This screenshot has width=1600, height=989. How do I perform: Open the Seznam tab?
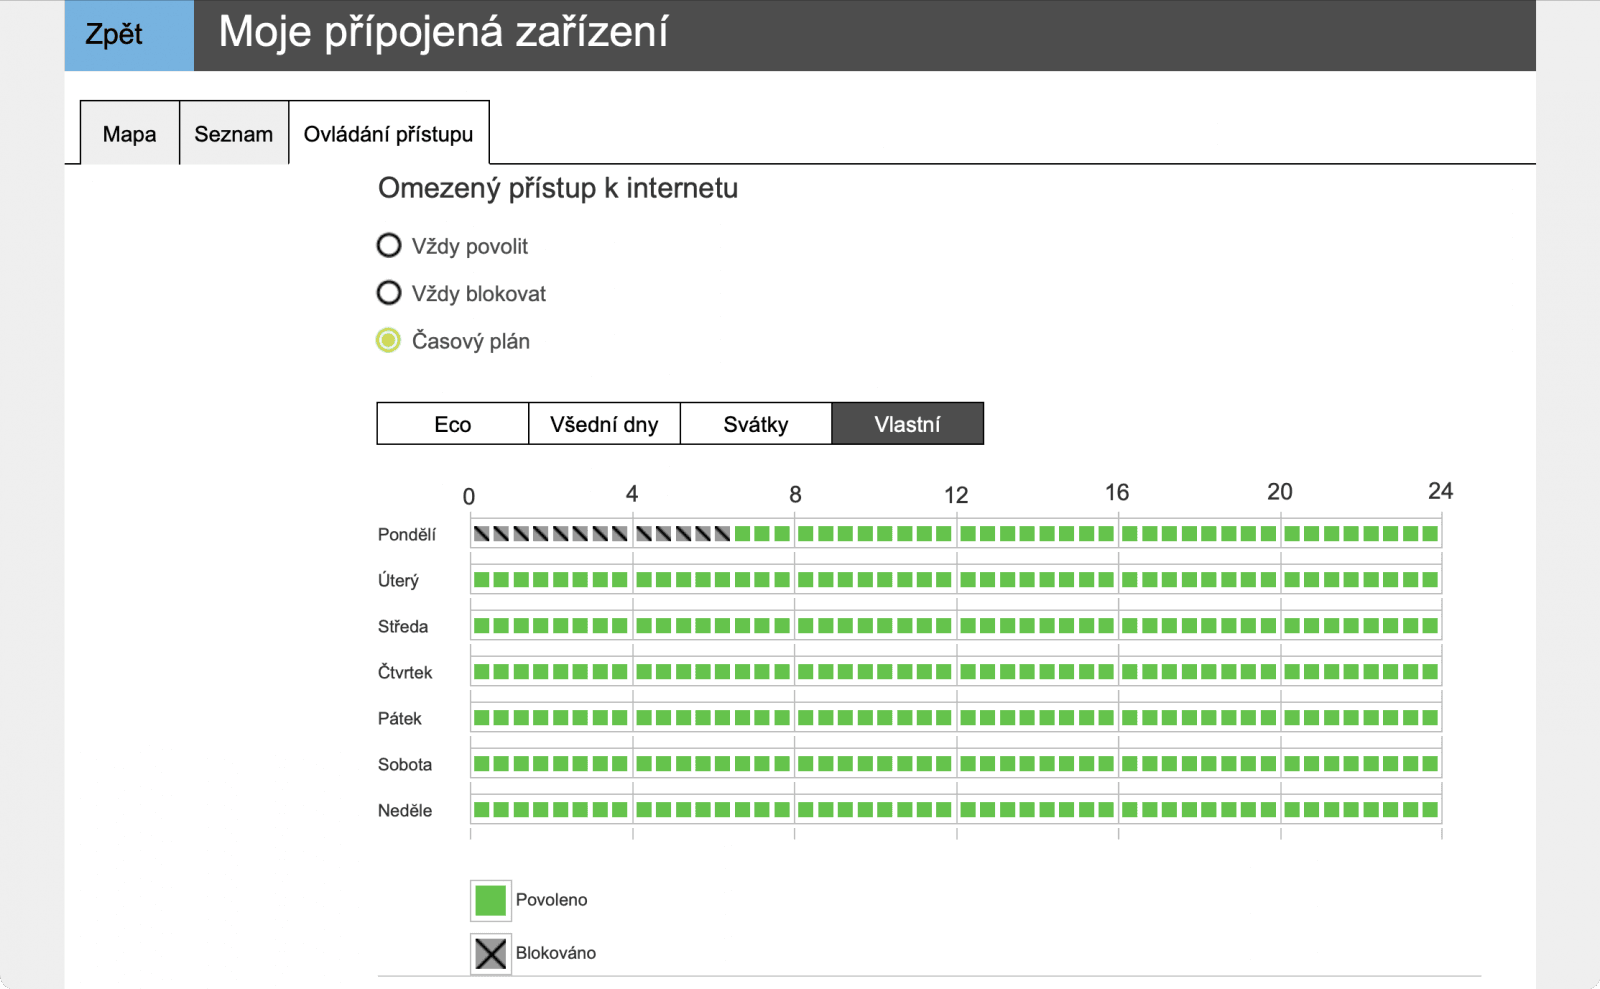pyautogui.click(x=233, y=133)
